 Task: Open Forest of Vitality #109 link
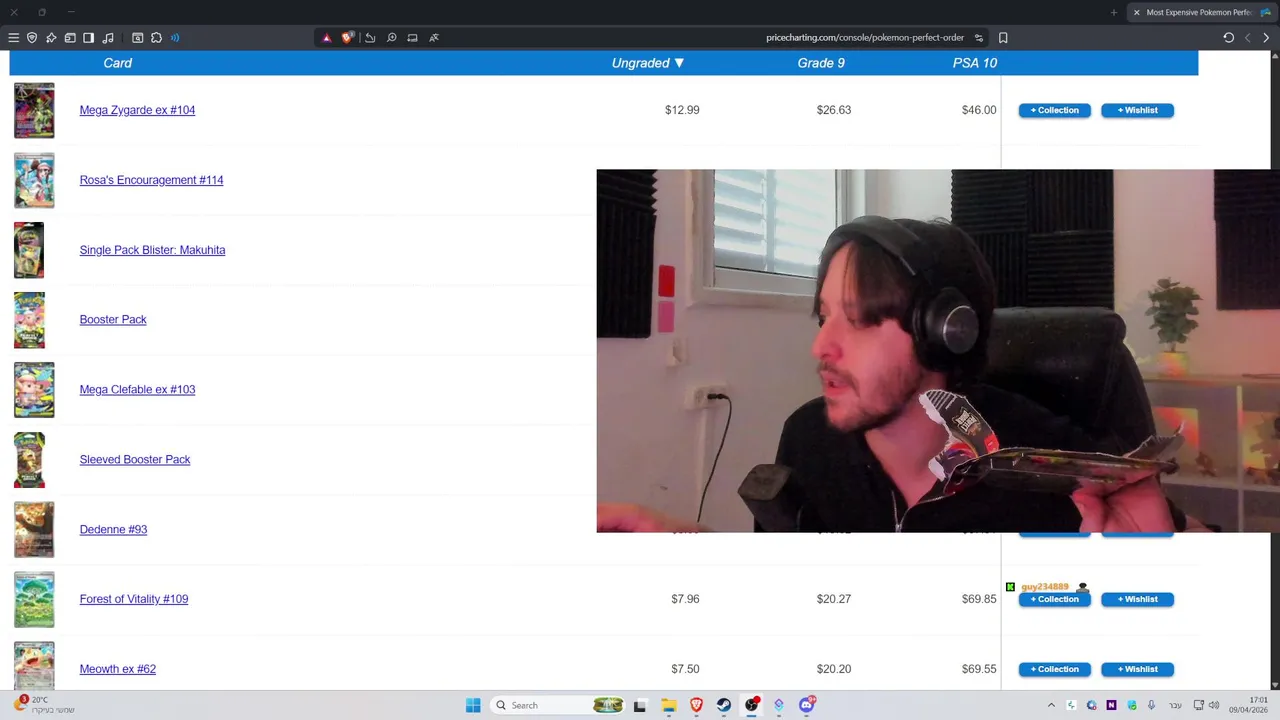pyautogui.click(x=134, y=599)
